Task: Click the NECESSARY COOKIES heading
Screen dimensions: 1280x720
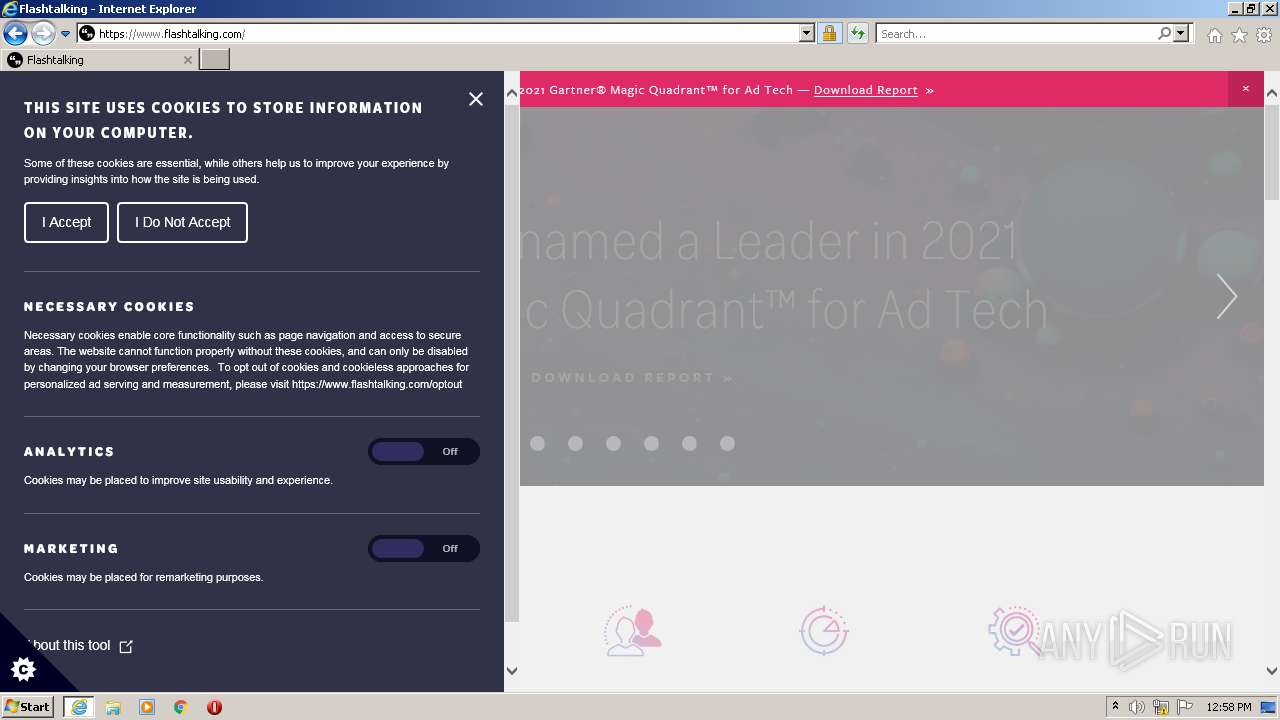Action: tap(109, 307)
